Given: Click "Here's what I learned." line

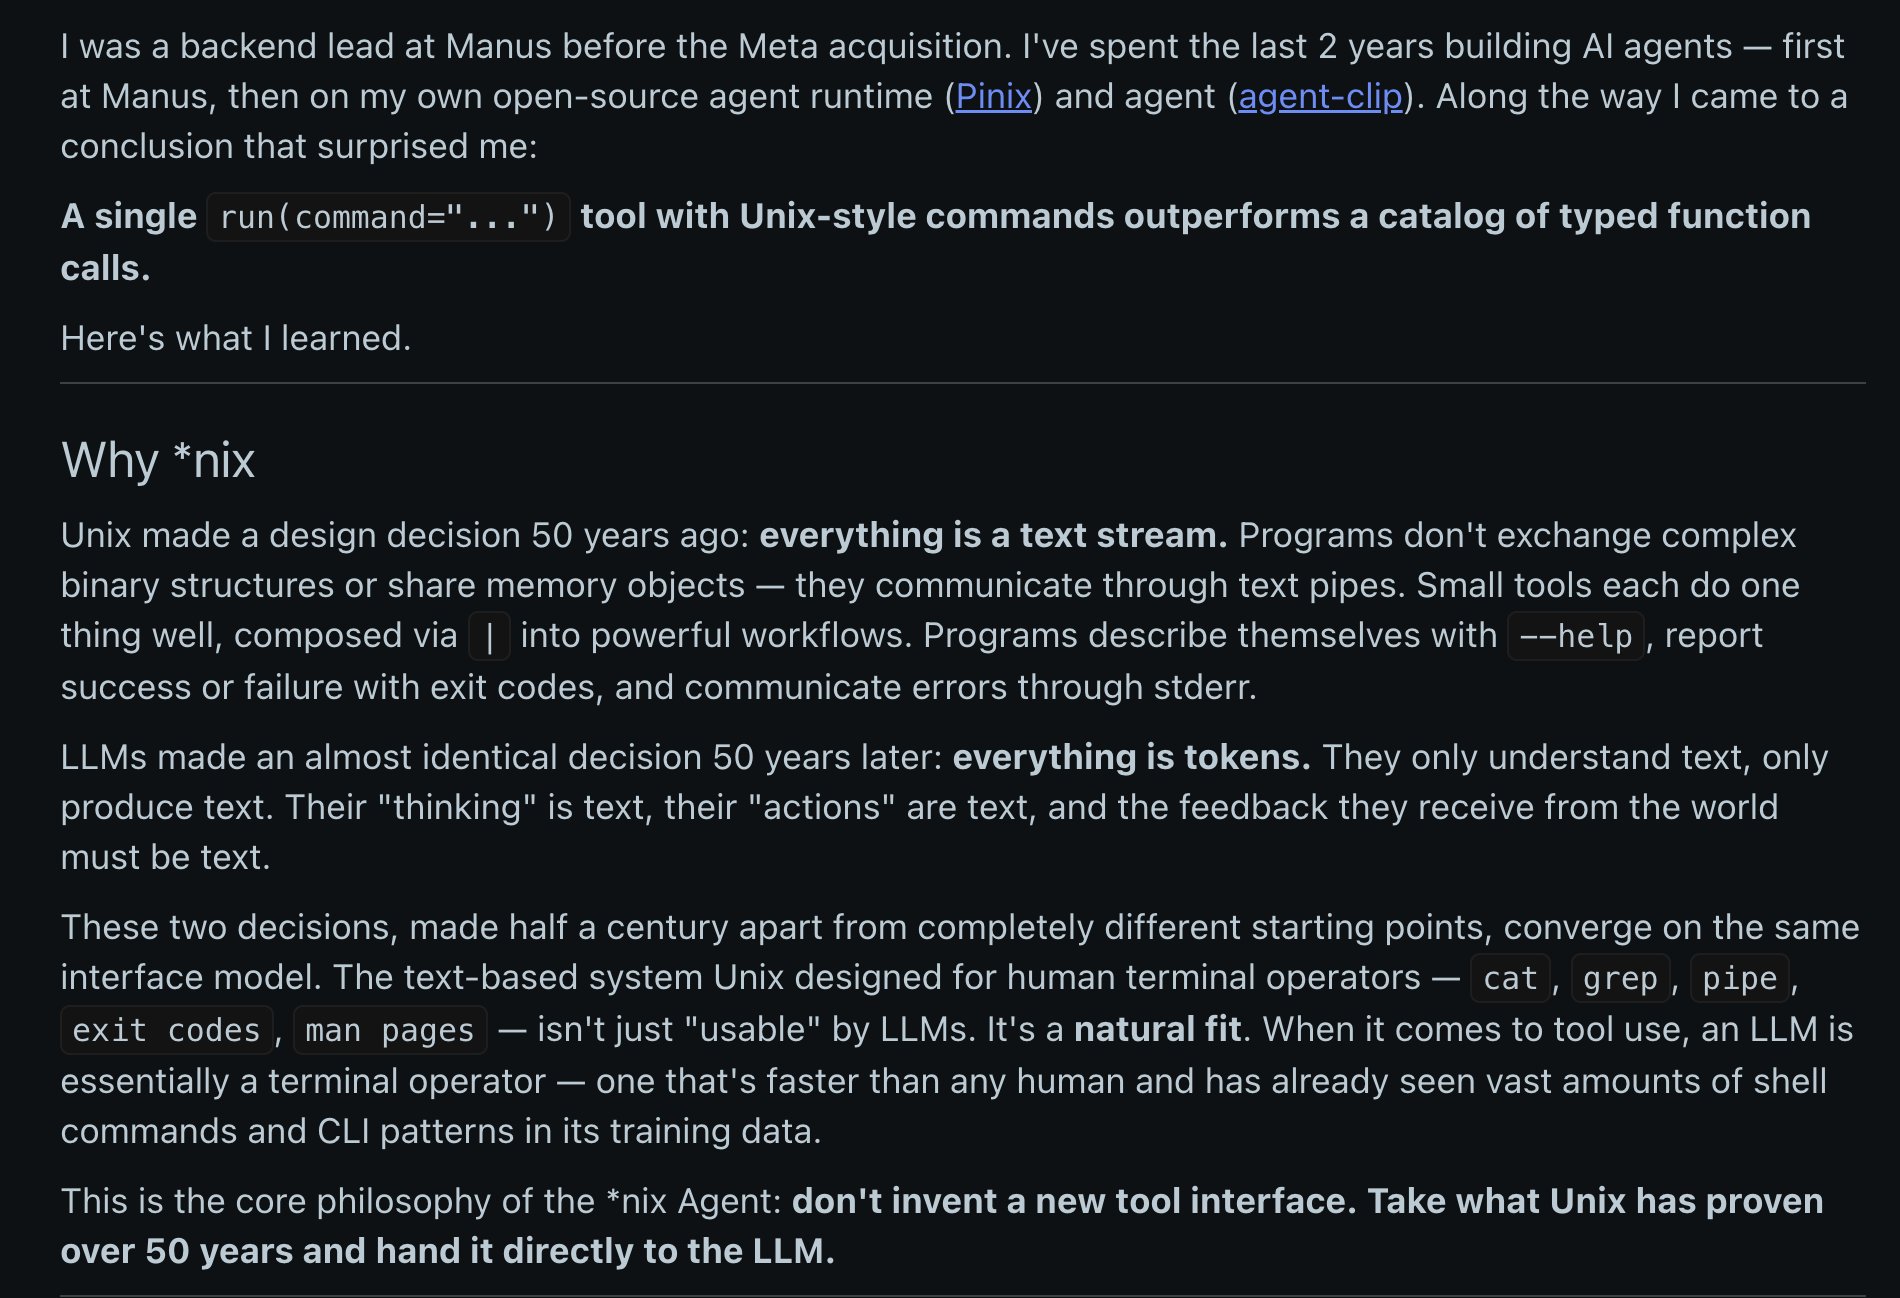Looking at the screenshot, I should pyautogui.click(x=236, y=339).
